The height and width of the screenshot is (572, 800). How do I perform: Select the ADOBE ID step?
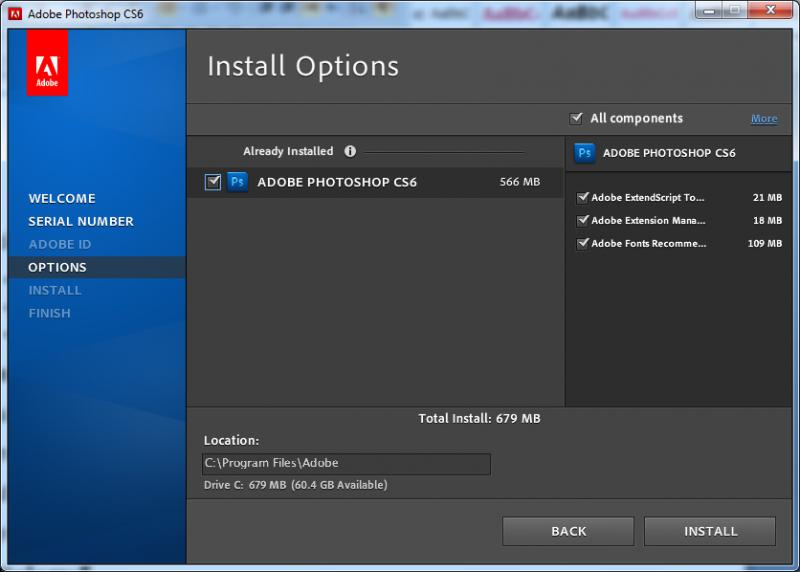coord(60,244)
